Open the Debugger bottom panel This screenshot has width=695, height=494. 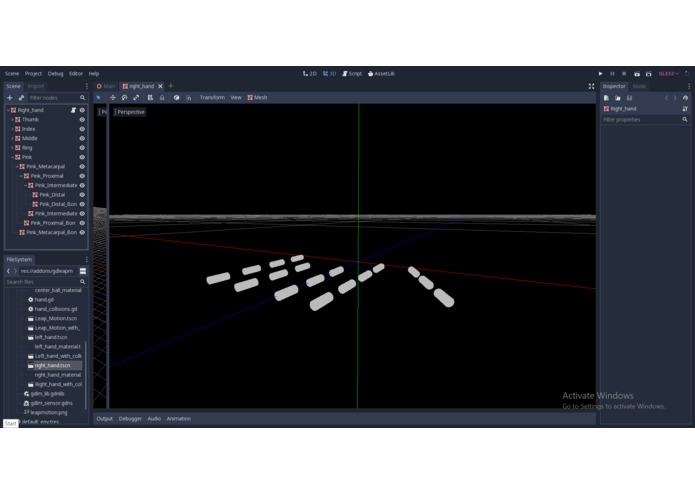(x=130, y=418)
